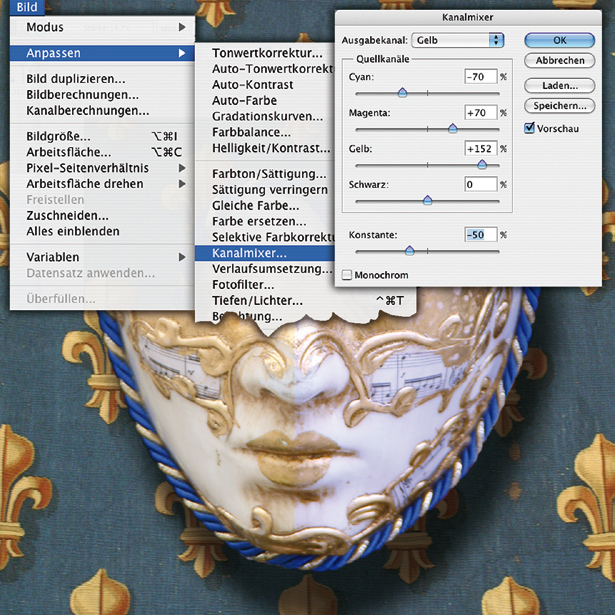Open Pixel-Seitenverhältnis submenu
Image resolution: width=615 pixels, height=615 pixels.
pyautogui.click(x=102, y=168)
